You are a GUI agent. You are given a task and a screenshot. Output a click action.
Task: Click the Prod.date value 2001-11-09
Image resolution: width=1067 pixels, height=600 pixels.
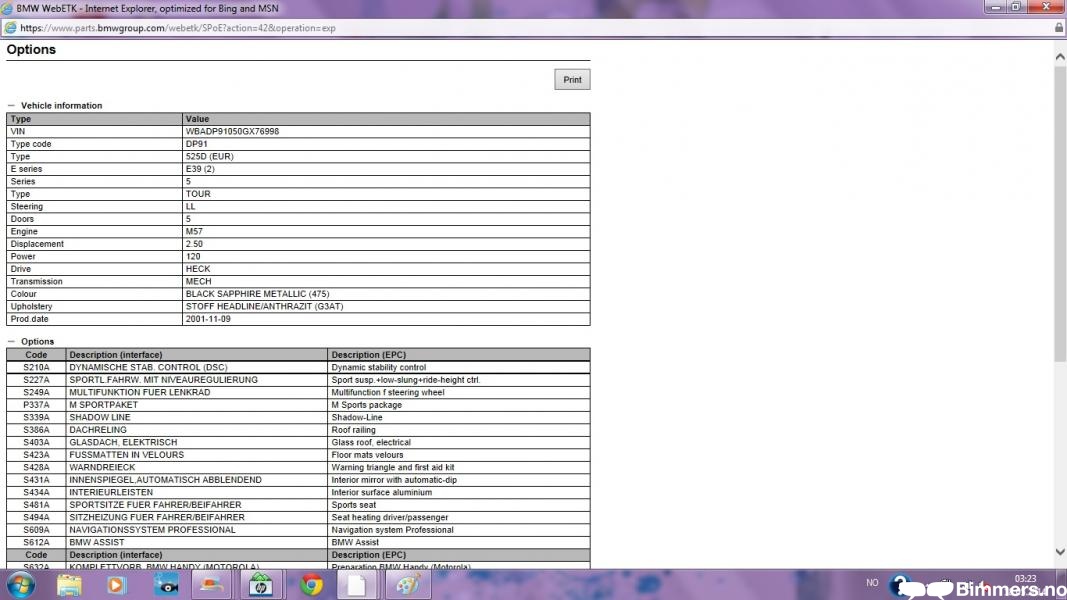click(208, 319)
